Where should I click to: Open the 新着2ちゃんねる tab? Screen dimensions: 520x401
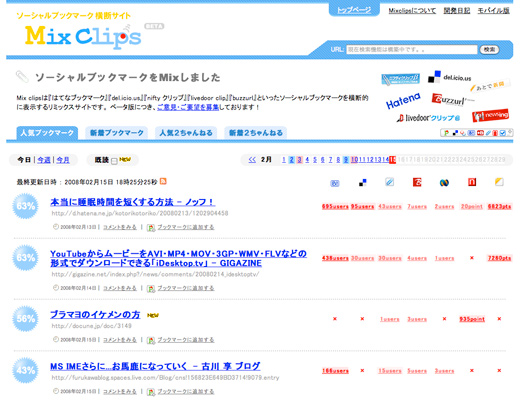click(x=256, y=133)
